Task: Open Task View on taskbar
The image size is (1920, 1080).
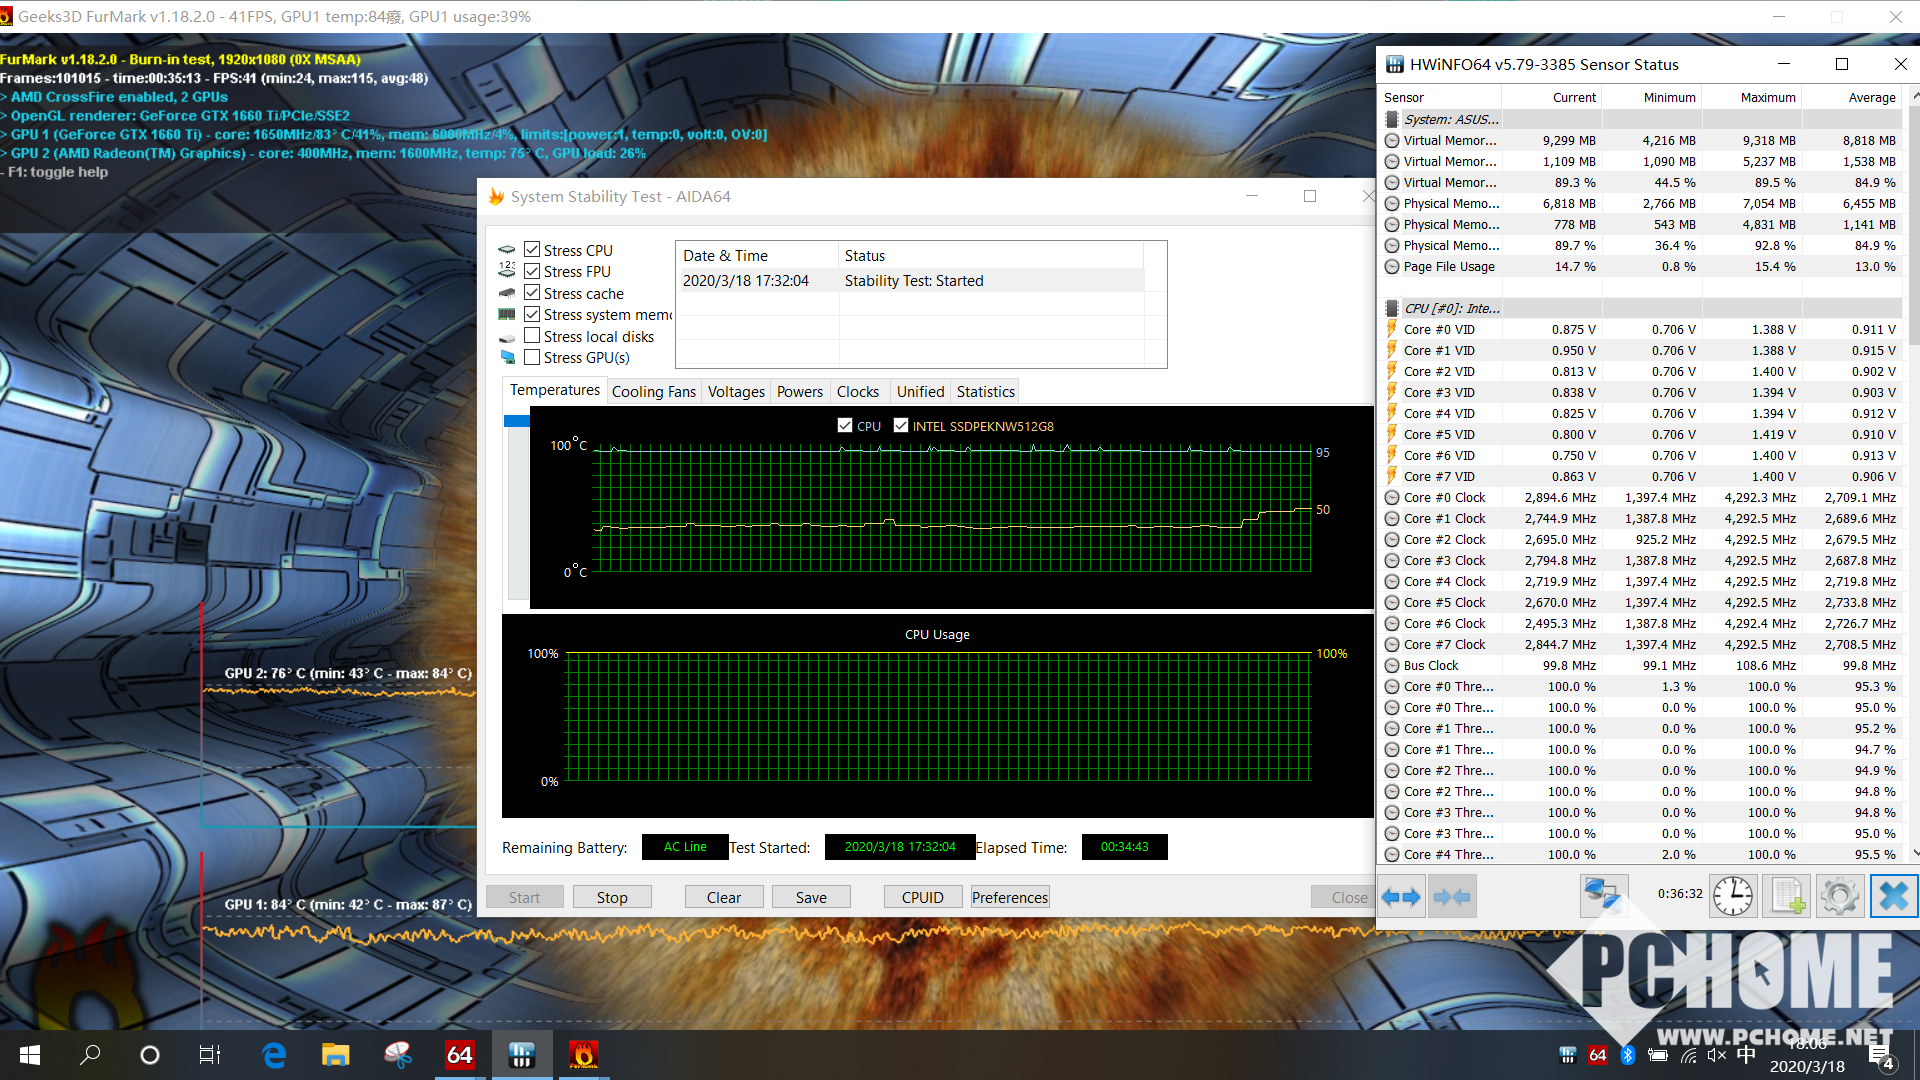Action: click(x=210, y=1055)
